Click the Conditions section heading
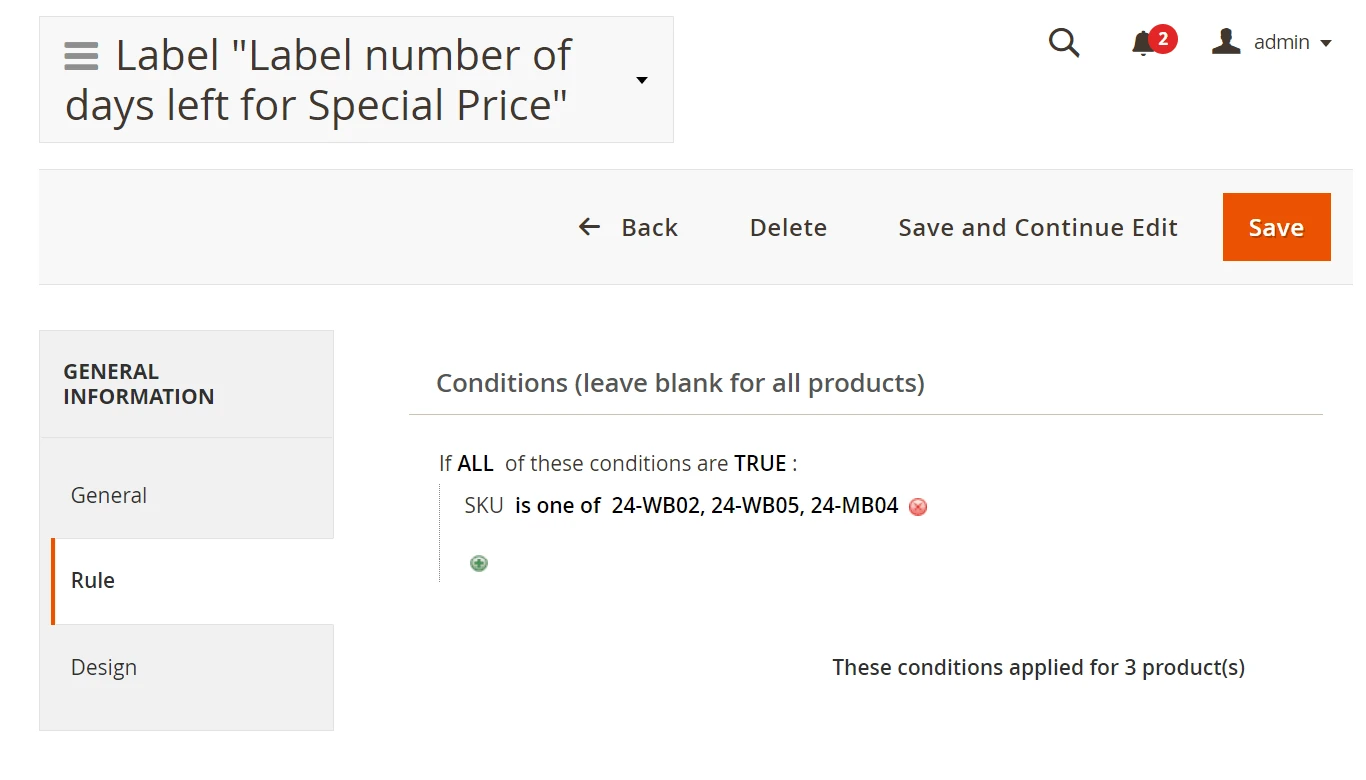Screen dimensions: 1366x780 point(680,383)
